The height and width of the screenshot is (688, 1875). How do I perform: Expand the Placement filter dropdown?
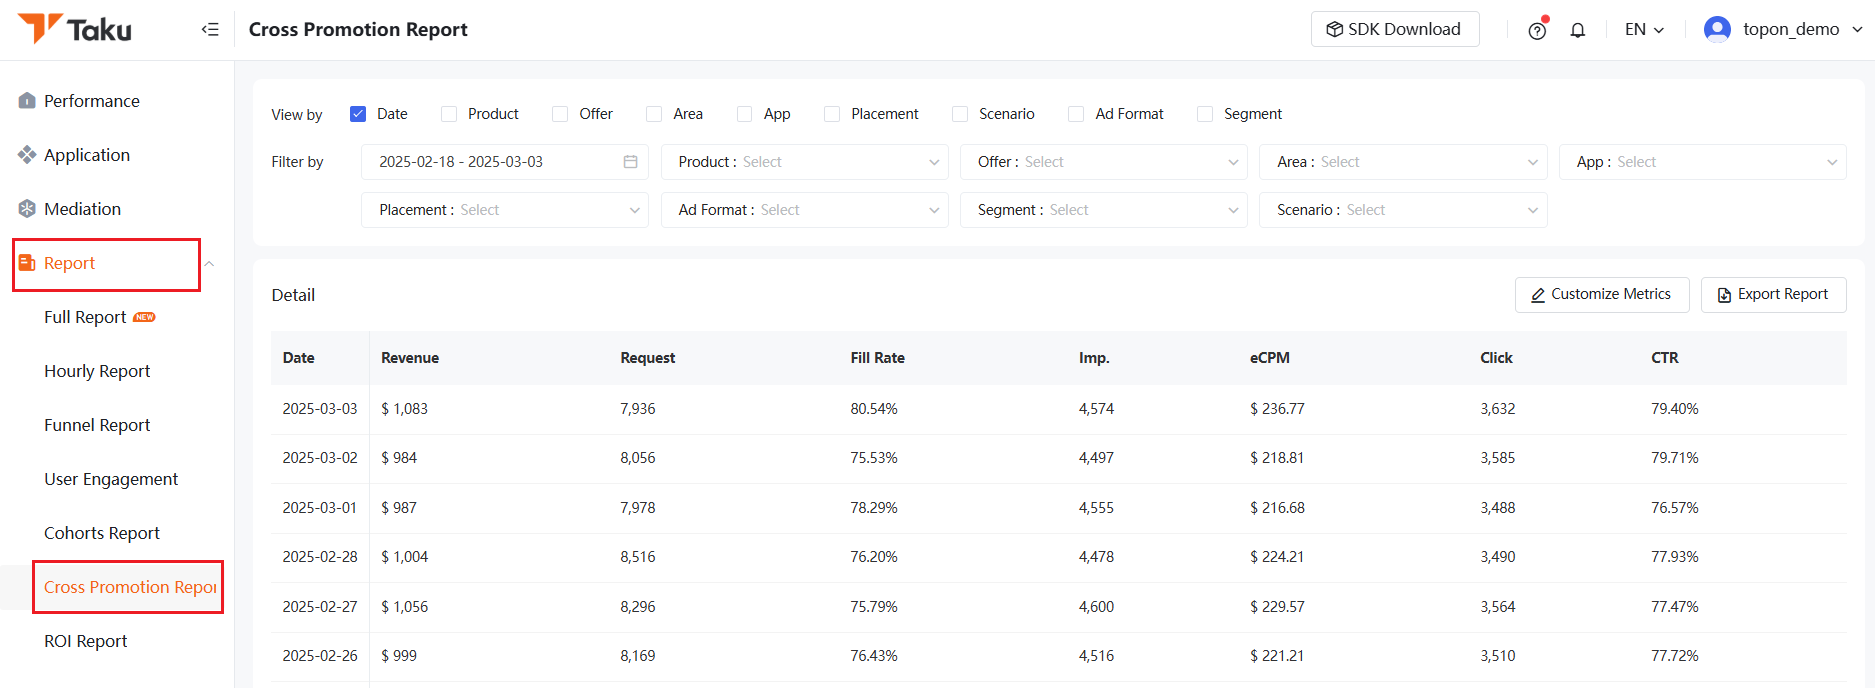(x=505, y=210)
